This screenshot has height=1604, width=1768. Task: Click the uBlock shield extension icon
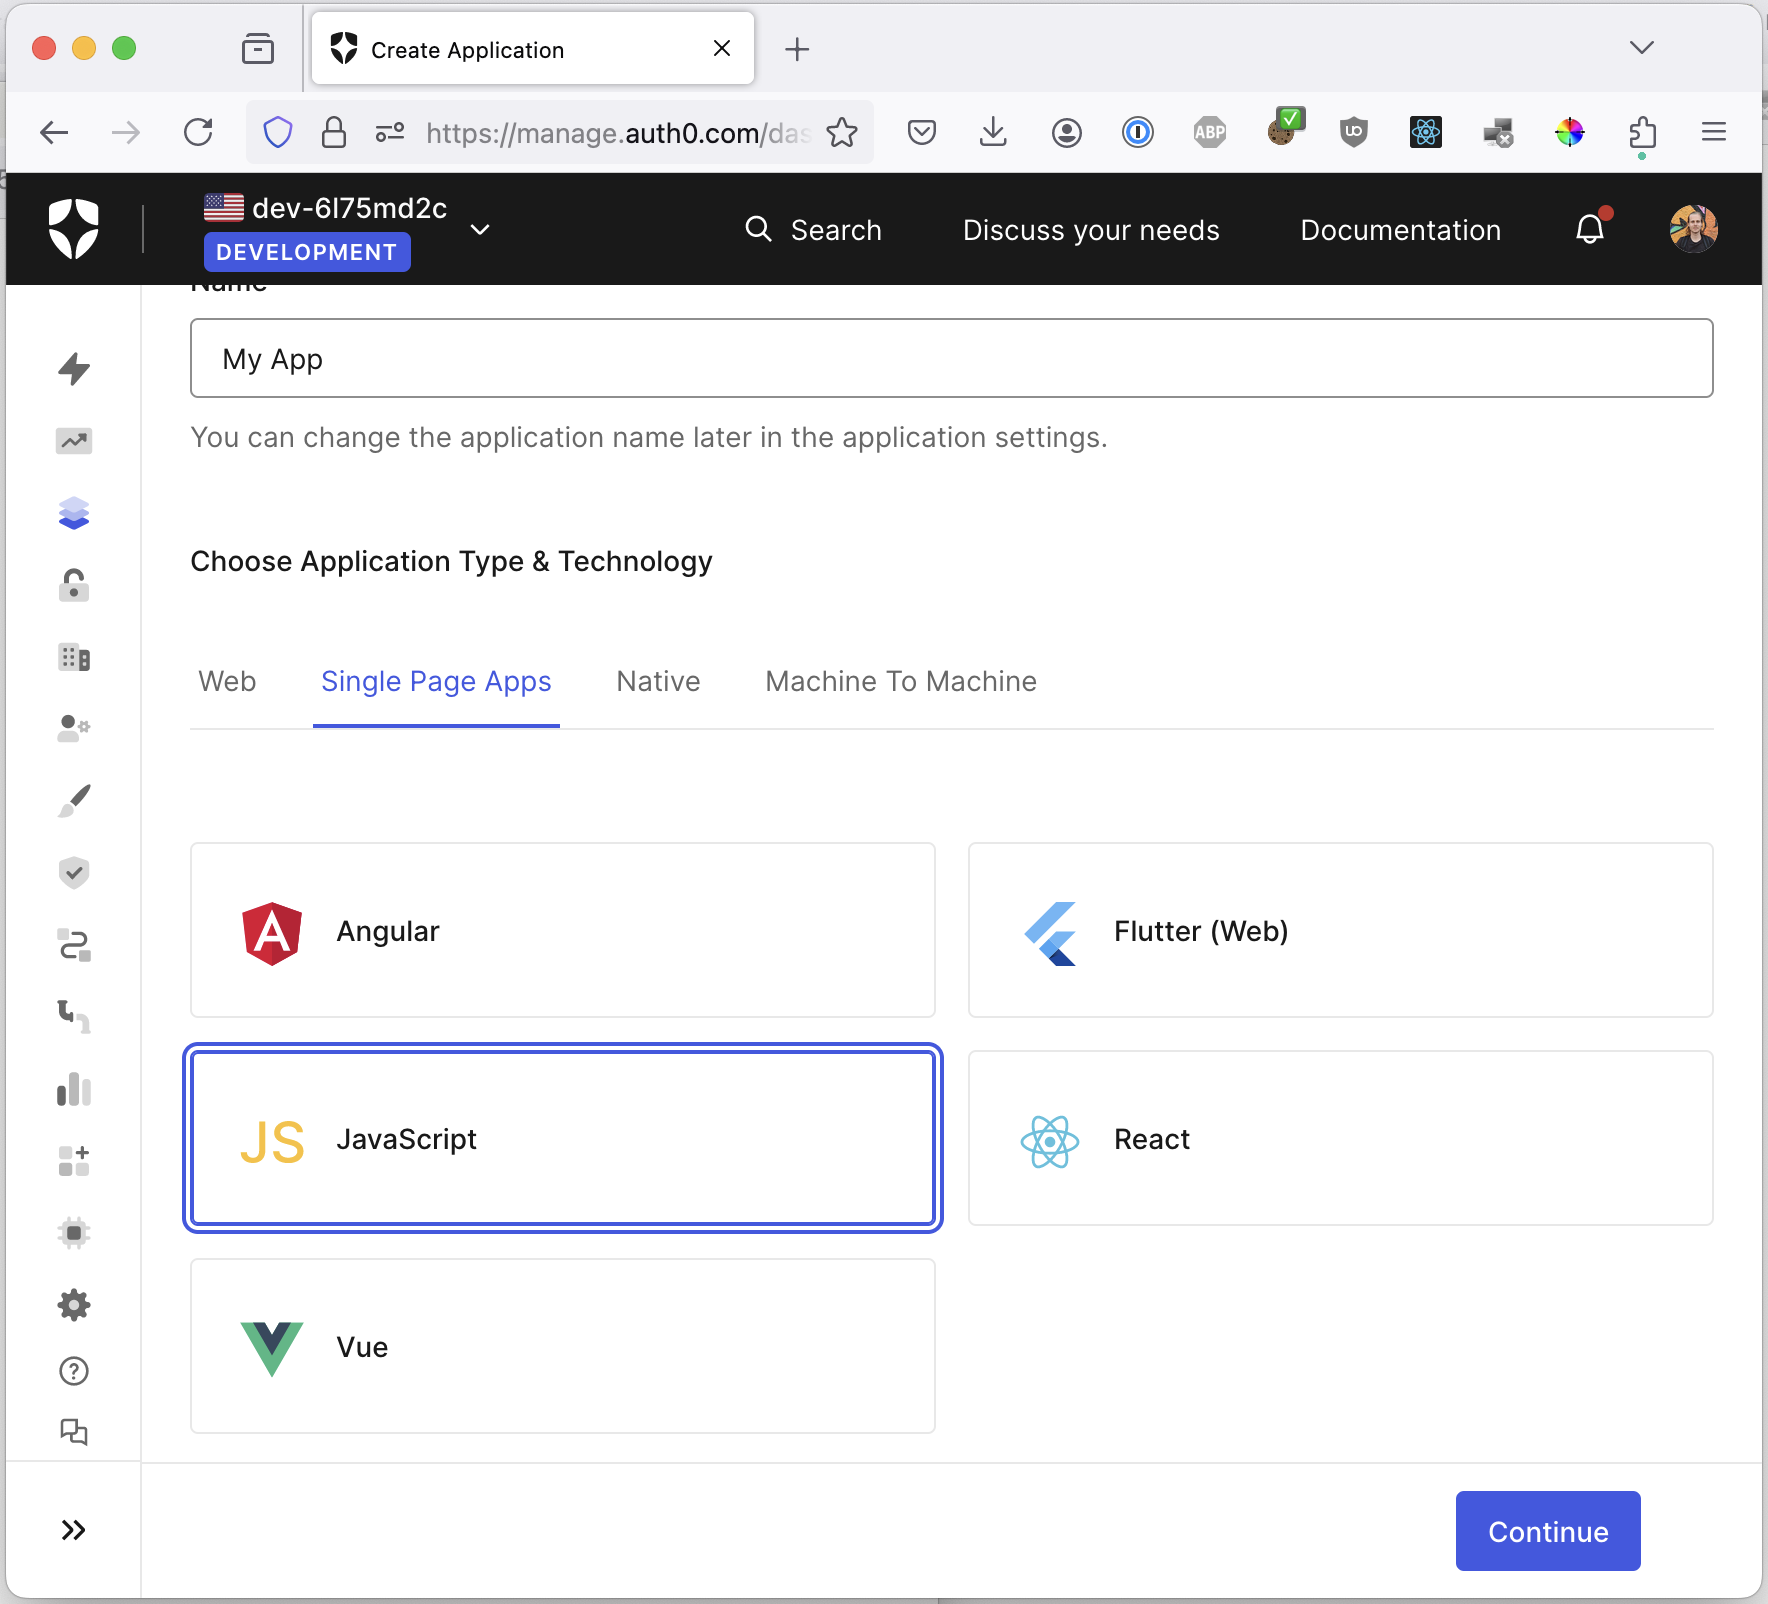click(1354, 132)
